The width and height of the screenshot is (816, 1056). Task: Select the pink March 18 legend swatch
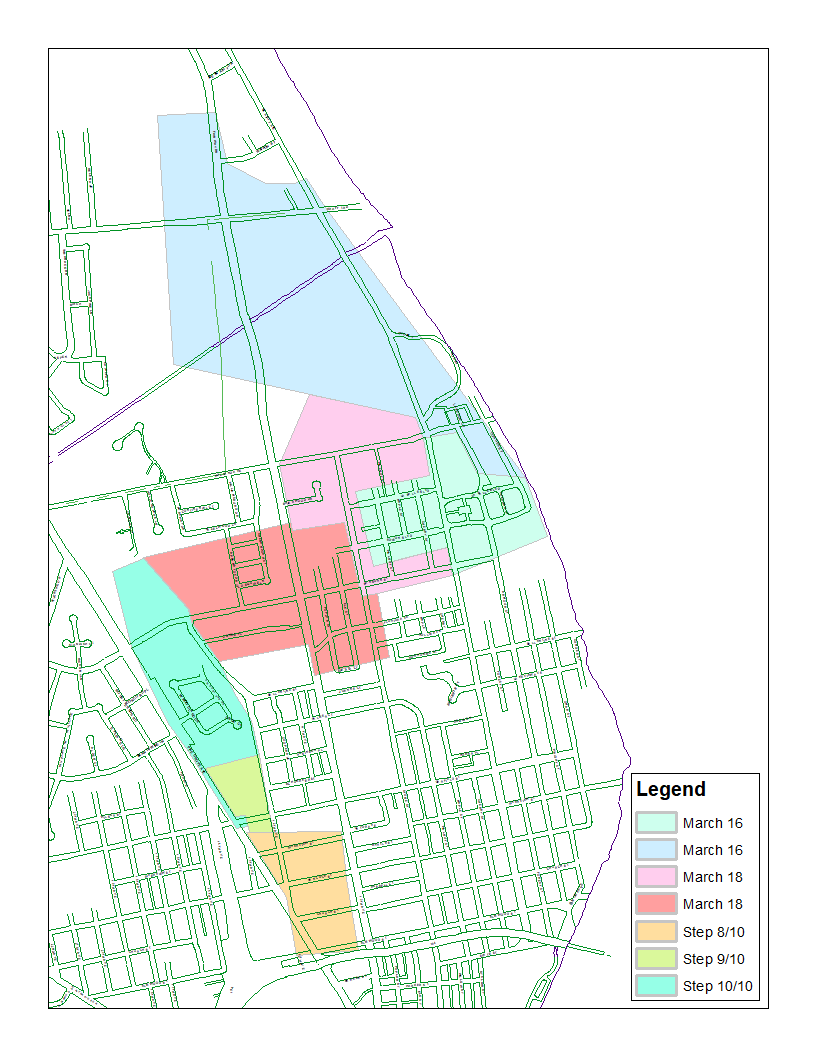click(x=656, y=877)
